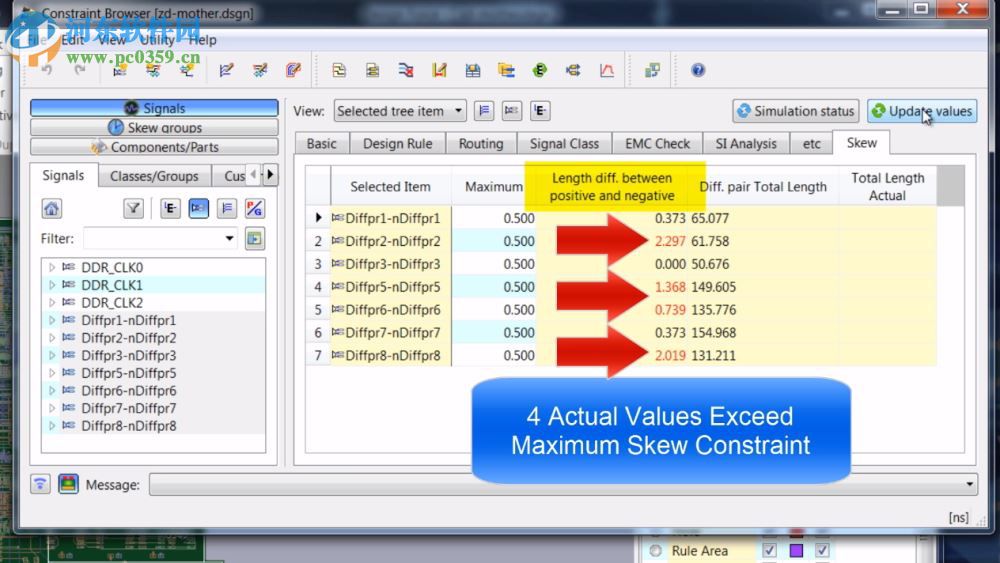The width and height of the screenshot is (1000, 563).
Task: Click the E- icon above the signal tree
Action: tap(170, 208)
